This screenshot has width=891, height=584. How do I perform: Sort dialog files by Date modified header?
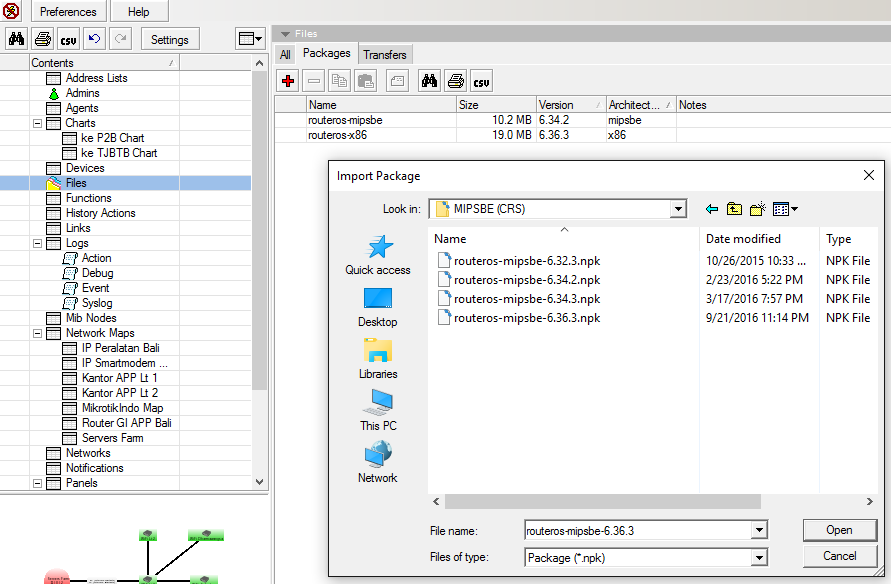click(x=759, y=239)
